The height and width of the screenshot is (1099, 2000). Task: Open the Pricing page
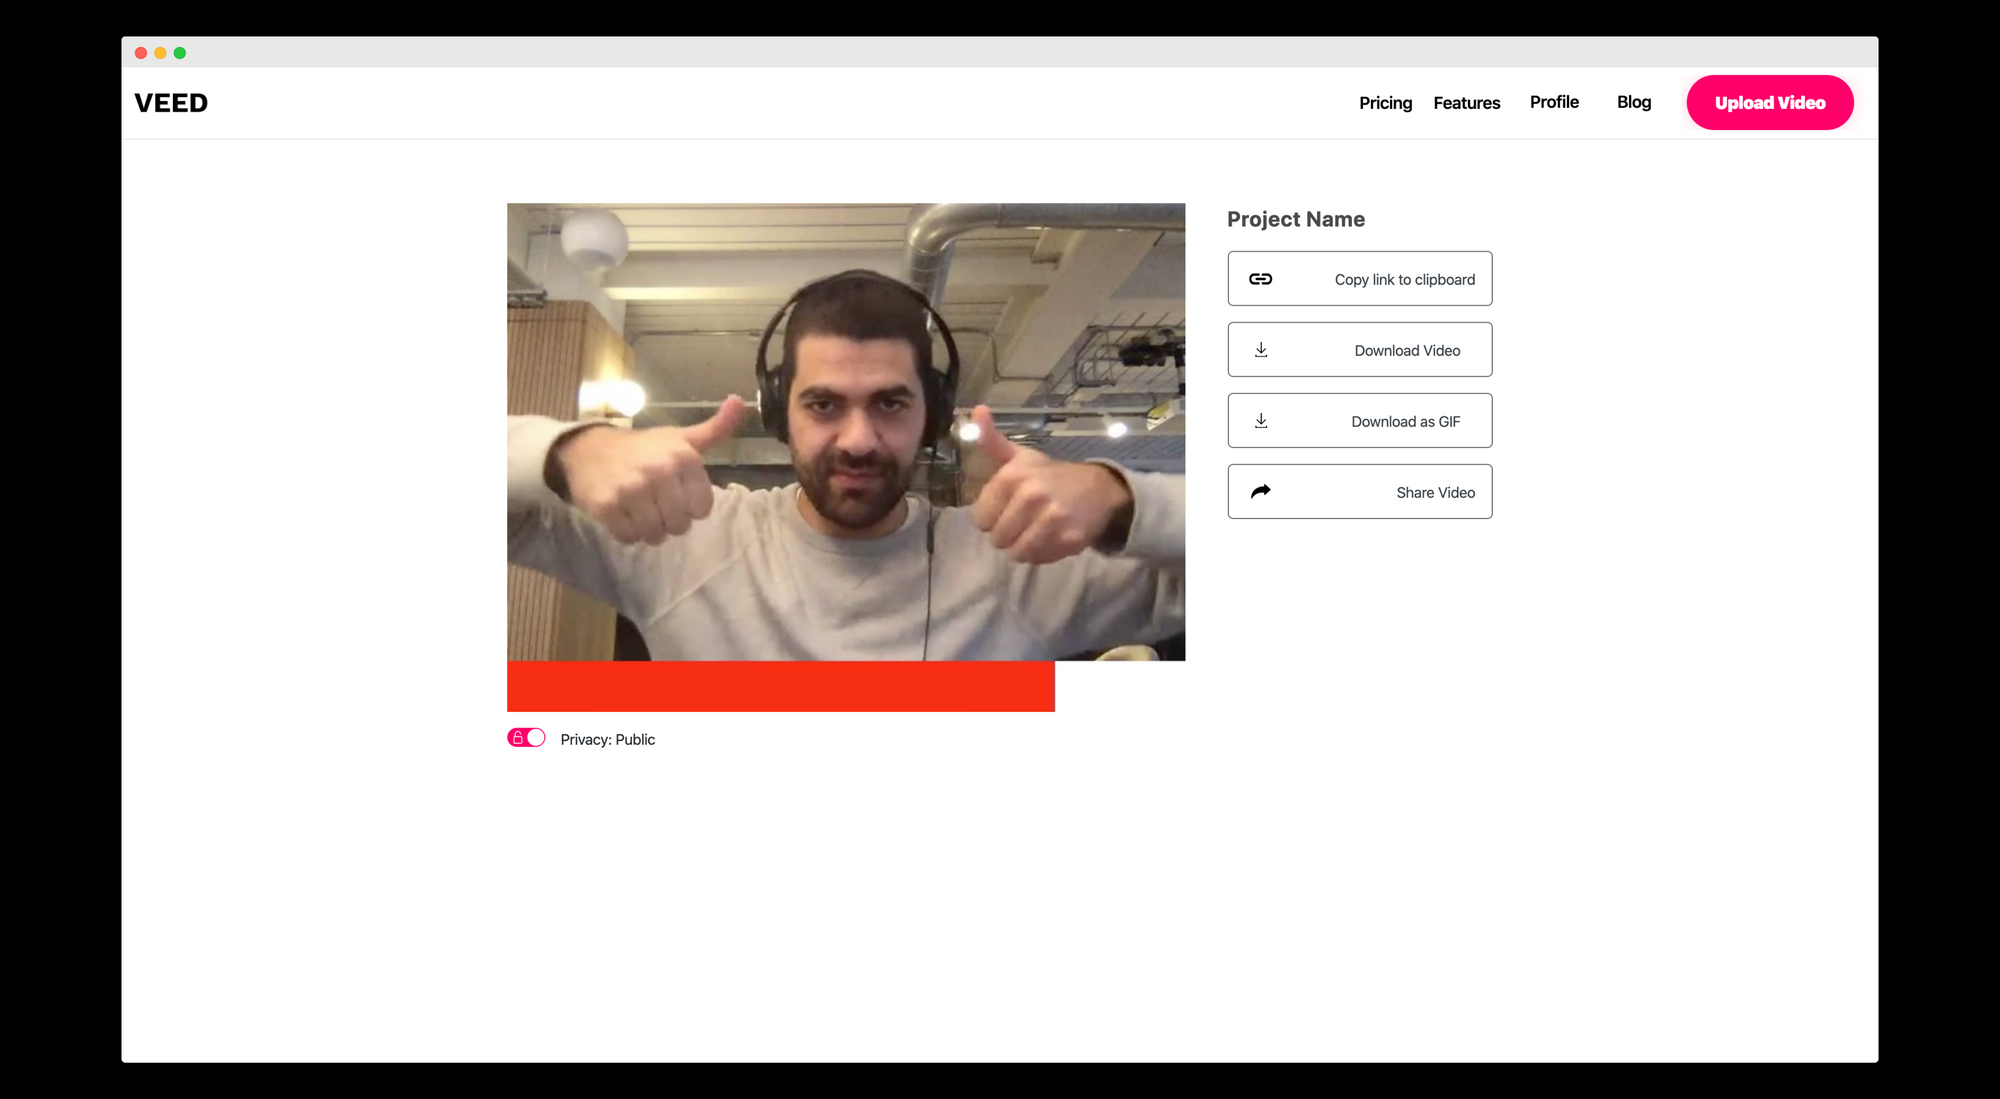click(x=1385, y=103)
